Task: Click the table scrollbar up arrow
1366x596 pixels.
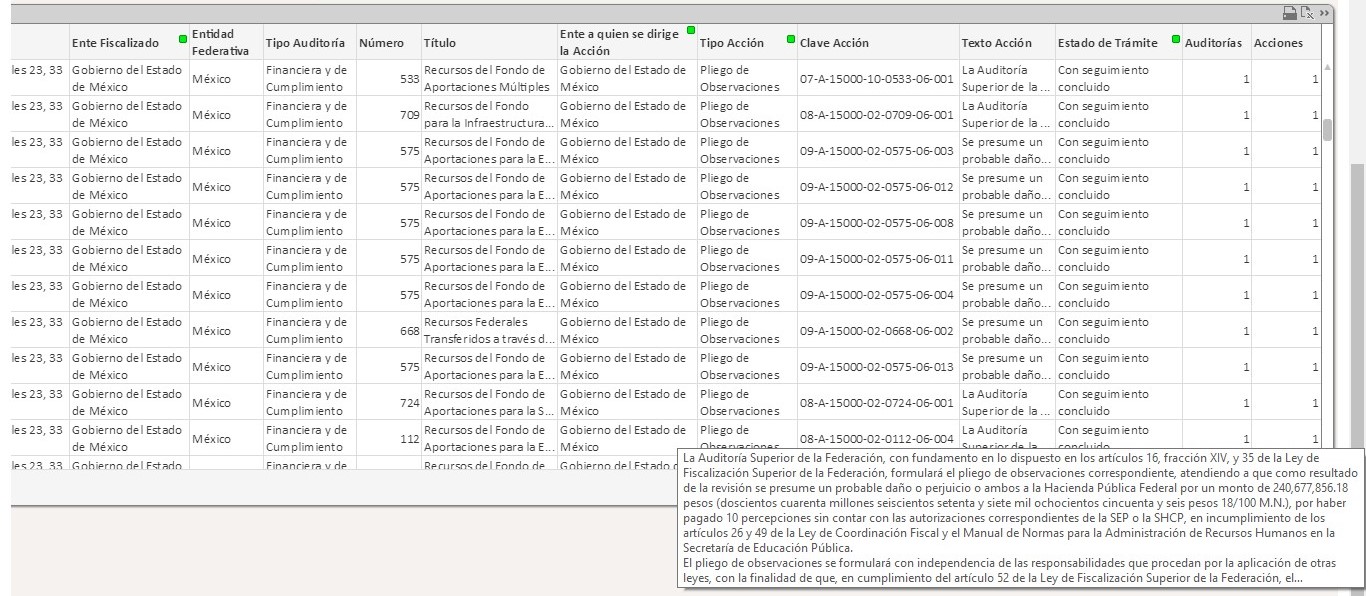Action: (1327, 67)
